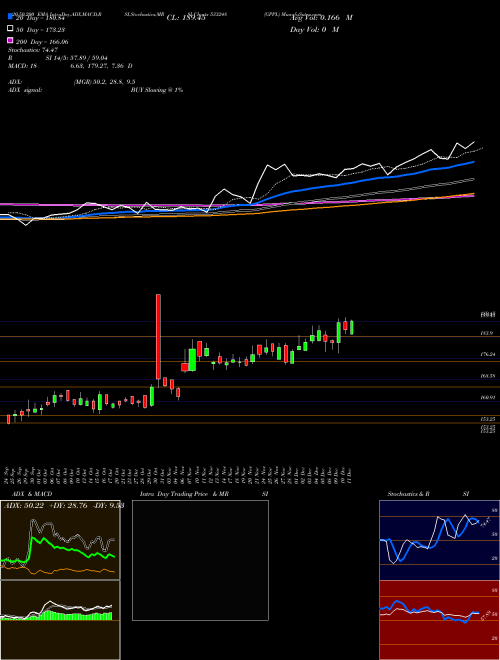
Task: Click the blue 20 Day EMA legend swatch
Action: 10,17
